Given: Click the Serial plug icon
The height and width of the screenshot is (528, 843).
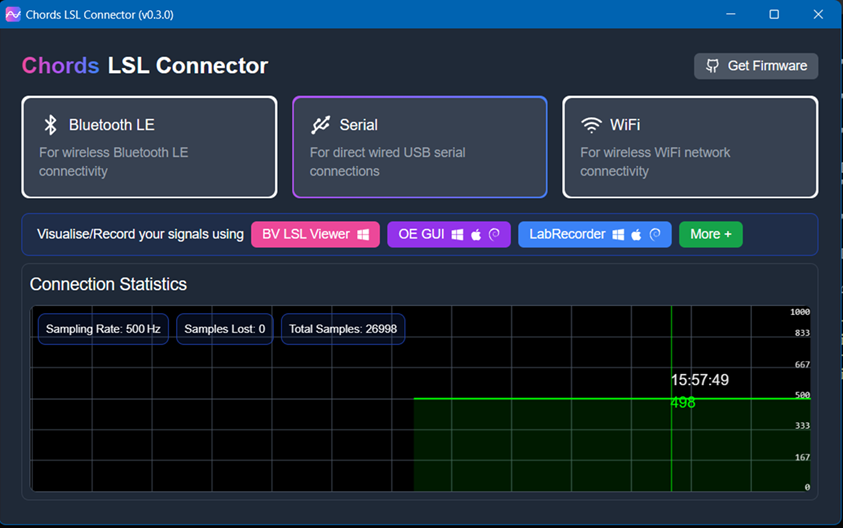Looking at the screenshot, I should pyautogui.click(x=320, y=125).
